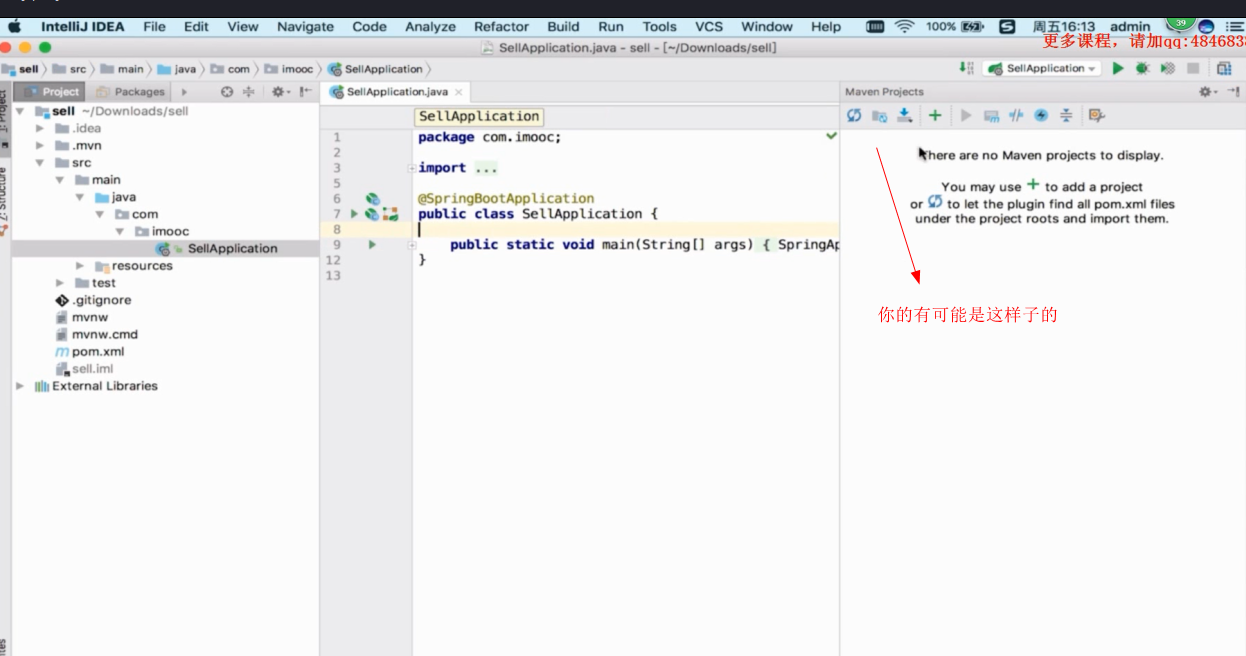Select .gitignore file in tree
This screenshot has width=1246, height=656.
[x=93, y=300]
